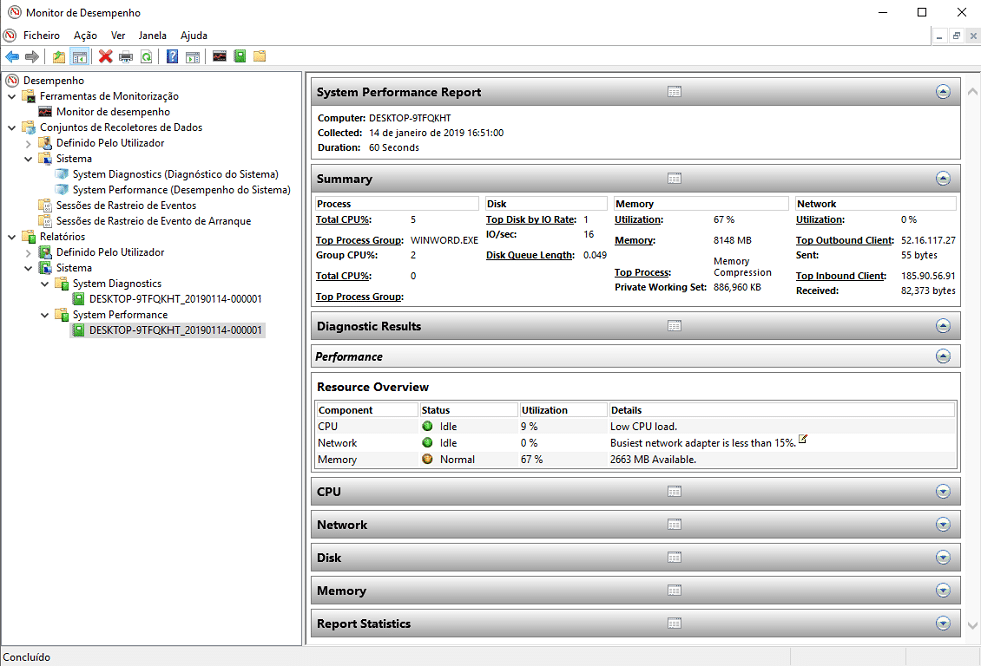This screenshot has height=666, width=981.
Task: Select Sessões de Rastreio de Eventos
Action: pos(126,206)
